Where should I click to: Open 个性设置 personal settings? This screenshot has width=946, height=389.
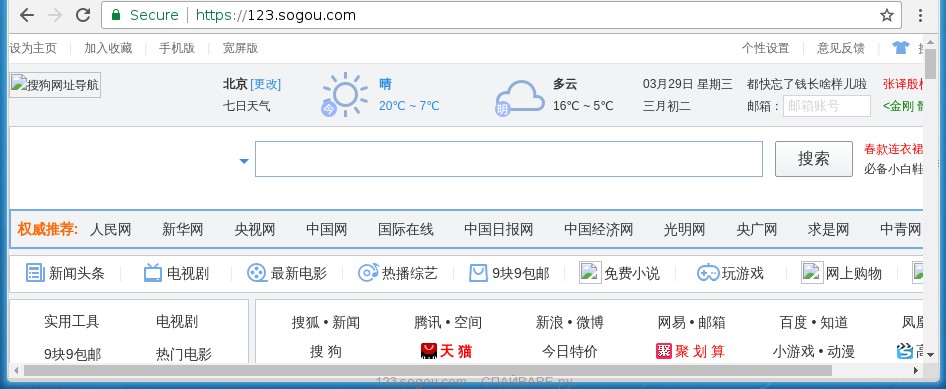tap(765, 48)
